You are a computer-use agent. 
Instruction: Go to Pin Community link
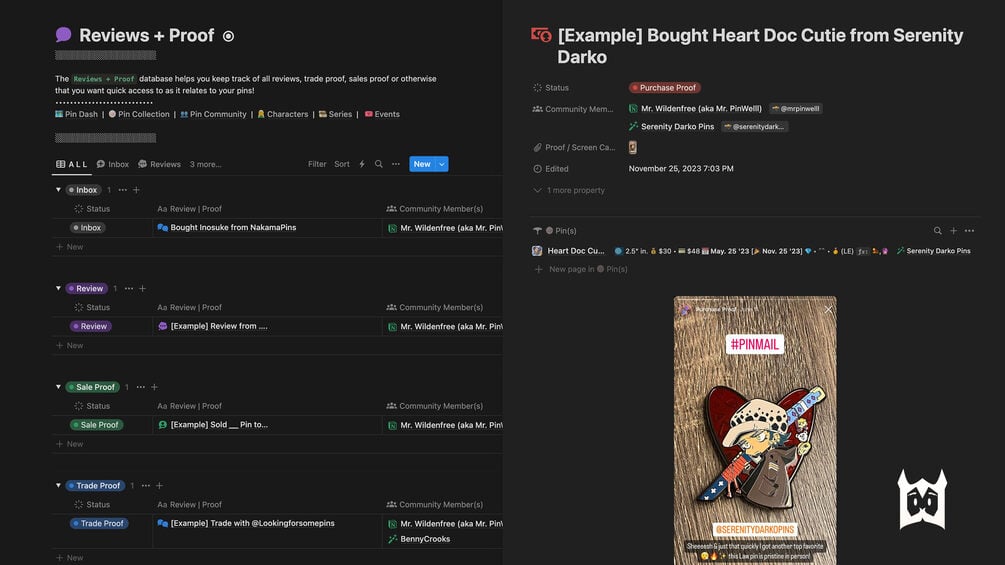tap(213, 114)
